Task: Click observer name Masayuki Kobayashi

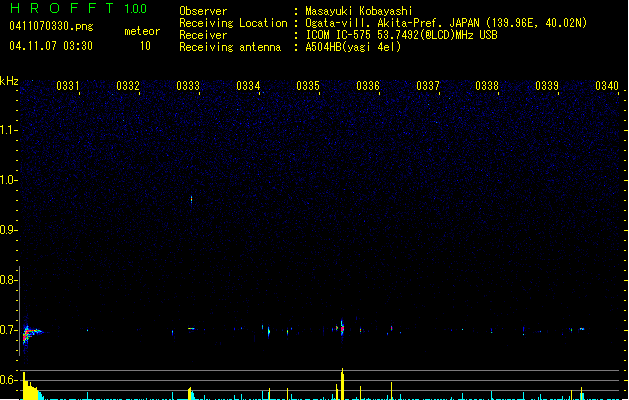Action: (359, 11)
